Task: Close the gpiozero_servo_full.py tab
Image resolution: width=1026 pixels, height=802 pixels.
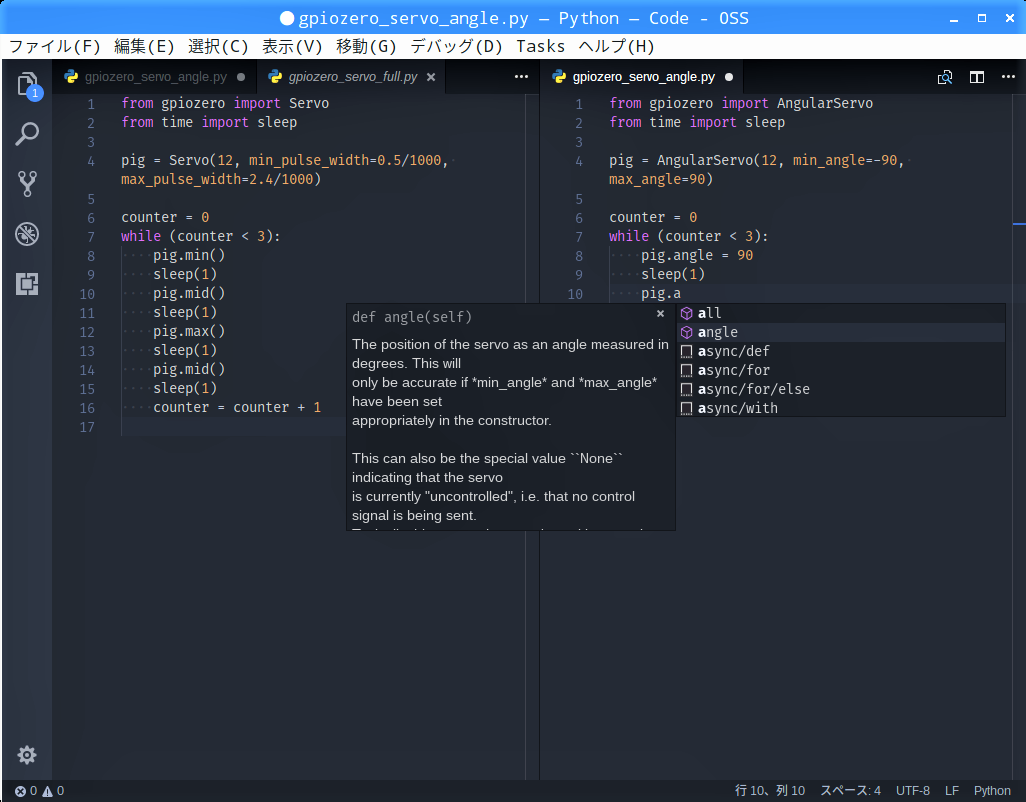Action: [431, 77]
